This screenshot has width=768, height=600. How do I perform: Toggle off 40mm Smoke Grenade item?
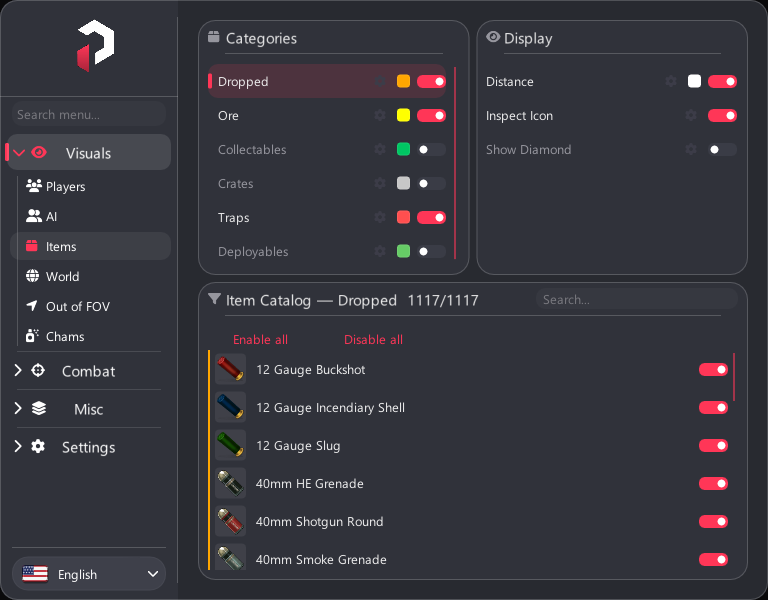click(713, 559)
